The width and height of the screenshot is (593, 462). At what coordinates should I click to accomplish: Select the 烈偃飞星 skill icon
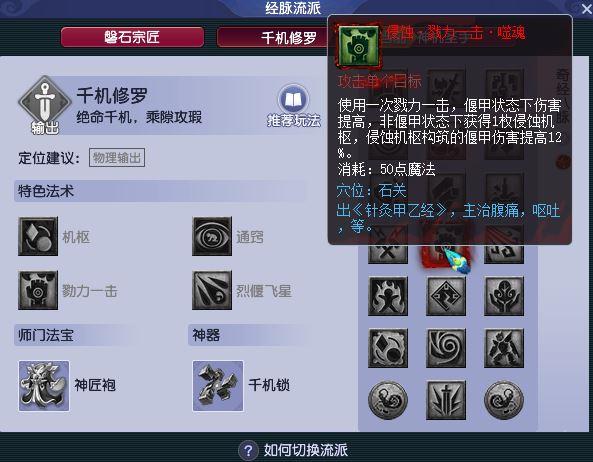pyautogui.click(x=212, y=290)
